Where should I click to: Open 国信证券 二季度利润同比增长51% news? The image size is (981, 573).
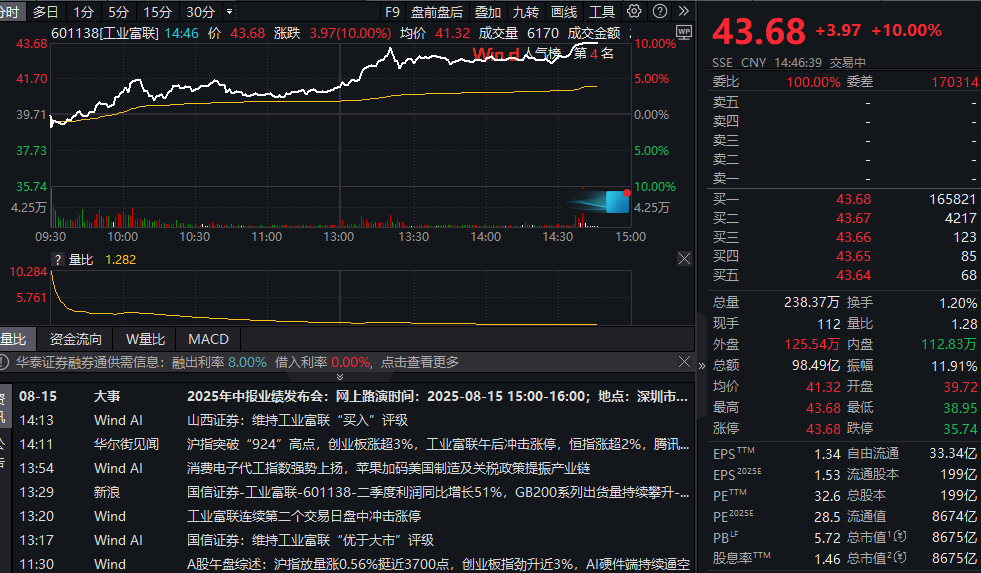pyautogui.click(x=438, y=492)
